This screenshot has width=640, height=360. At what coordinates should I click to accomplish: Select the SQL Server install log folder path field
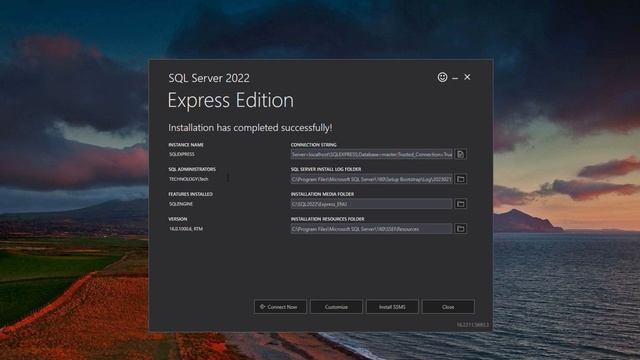(371, 179)
